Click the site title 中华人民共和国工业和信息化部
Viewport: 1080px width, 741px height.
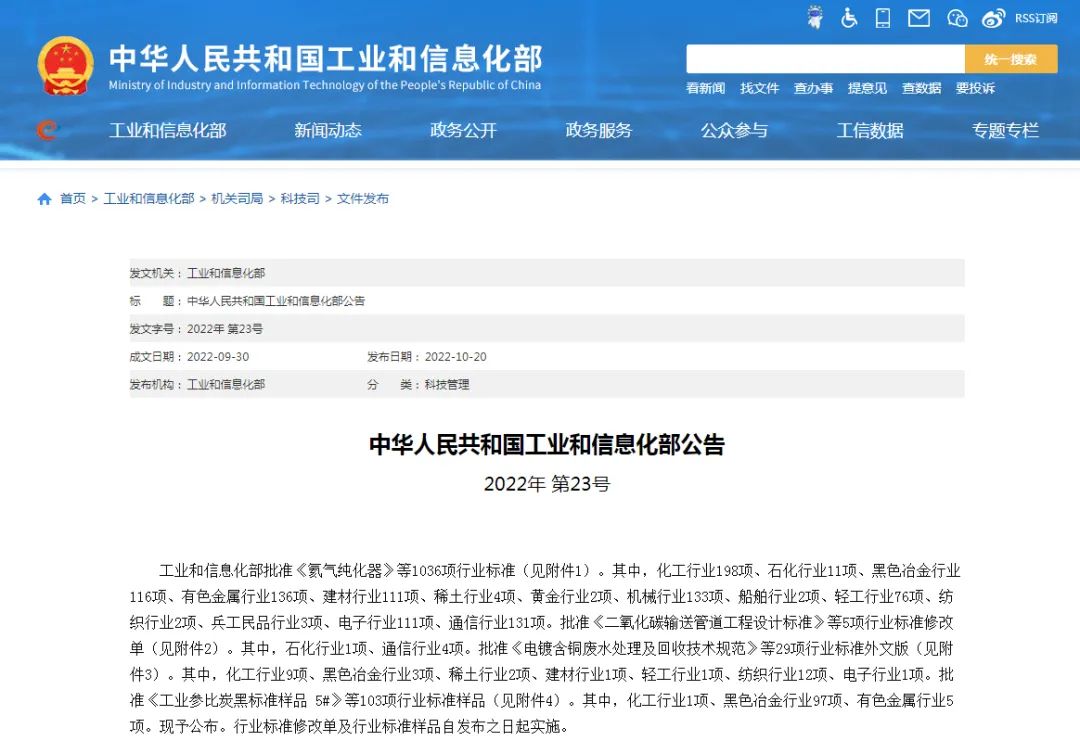click(326, 58)
